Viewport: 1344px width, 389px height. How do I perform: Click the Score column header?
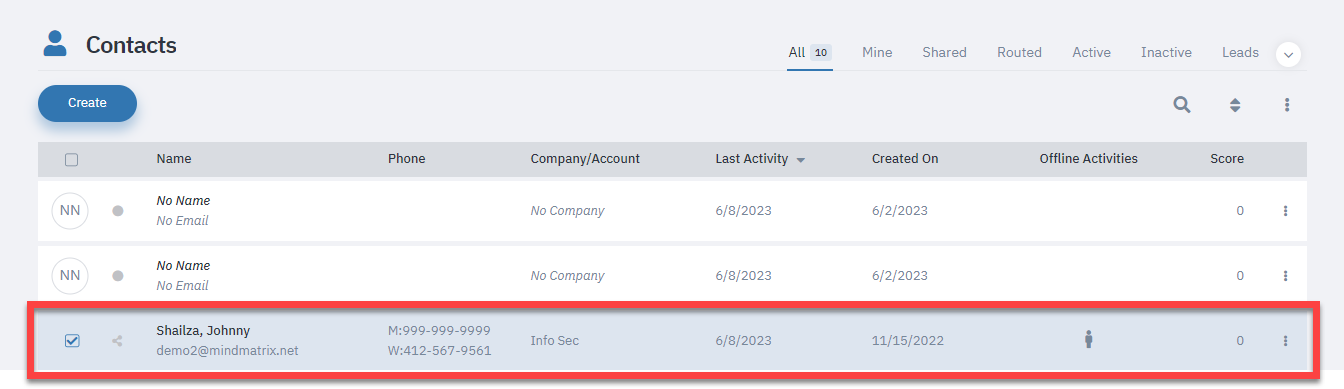coord(1227,159)
